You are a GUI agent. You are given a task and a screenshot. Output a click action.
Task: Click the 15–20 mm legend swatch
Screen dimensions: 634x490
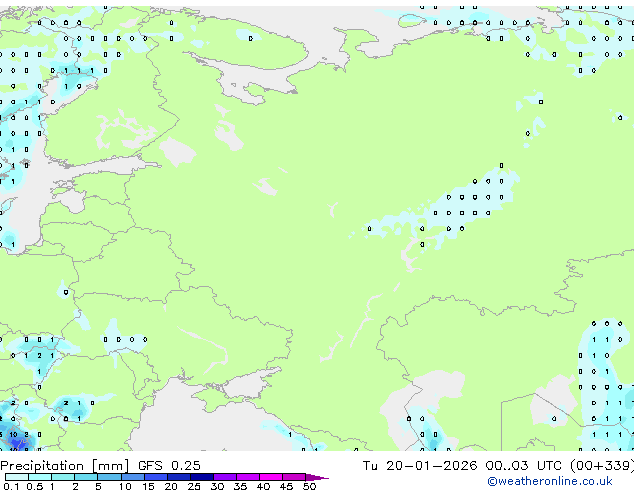(x=156, y=477)
